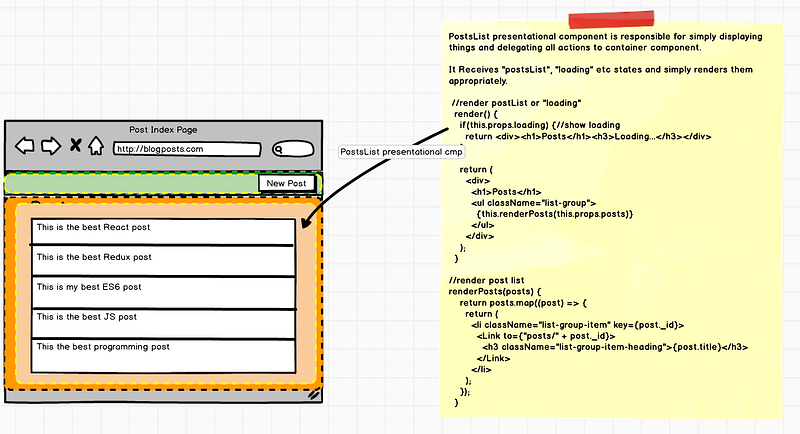800x434 pixels.
Task: Click '<ul className="list-group">' code line
Action: (533, 203)
